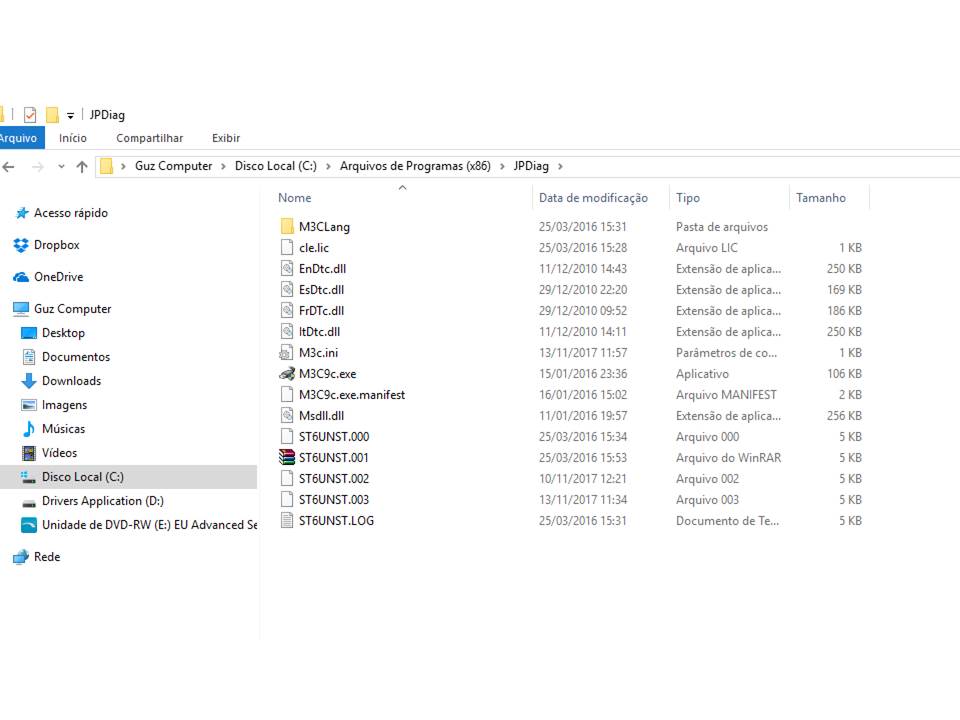960x720 pixels.
Task: Open the recent locations dropdown arrow
Action: (61, 167)
